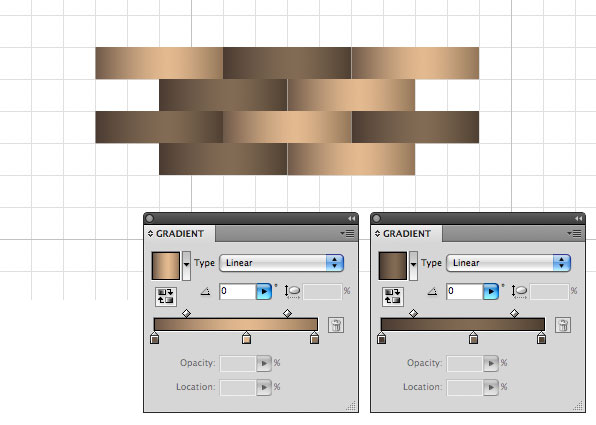The image size is (596, 425).
Task: Click delete stop trash icon in left panel
Action: [336, 325]
